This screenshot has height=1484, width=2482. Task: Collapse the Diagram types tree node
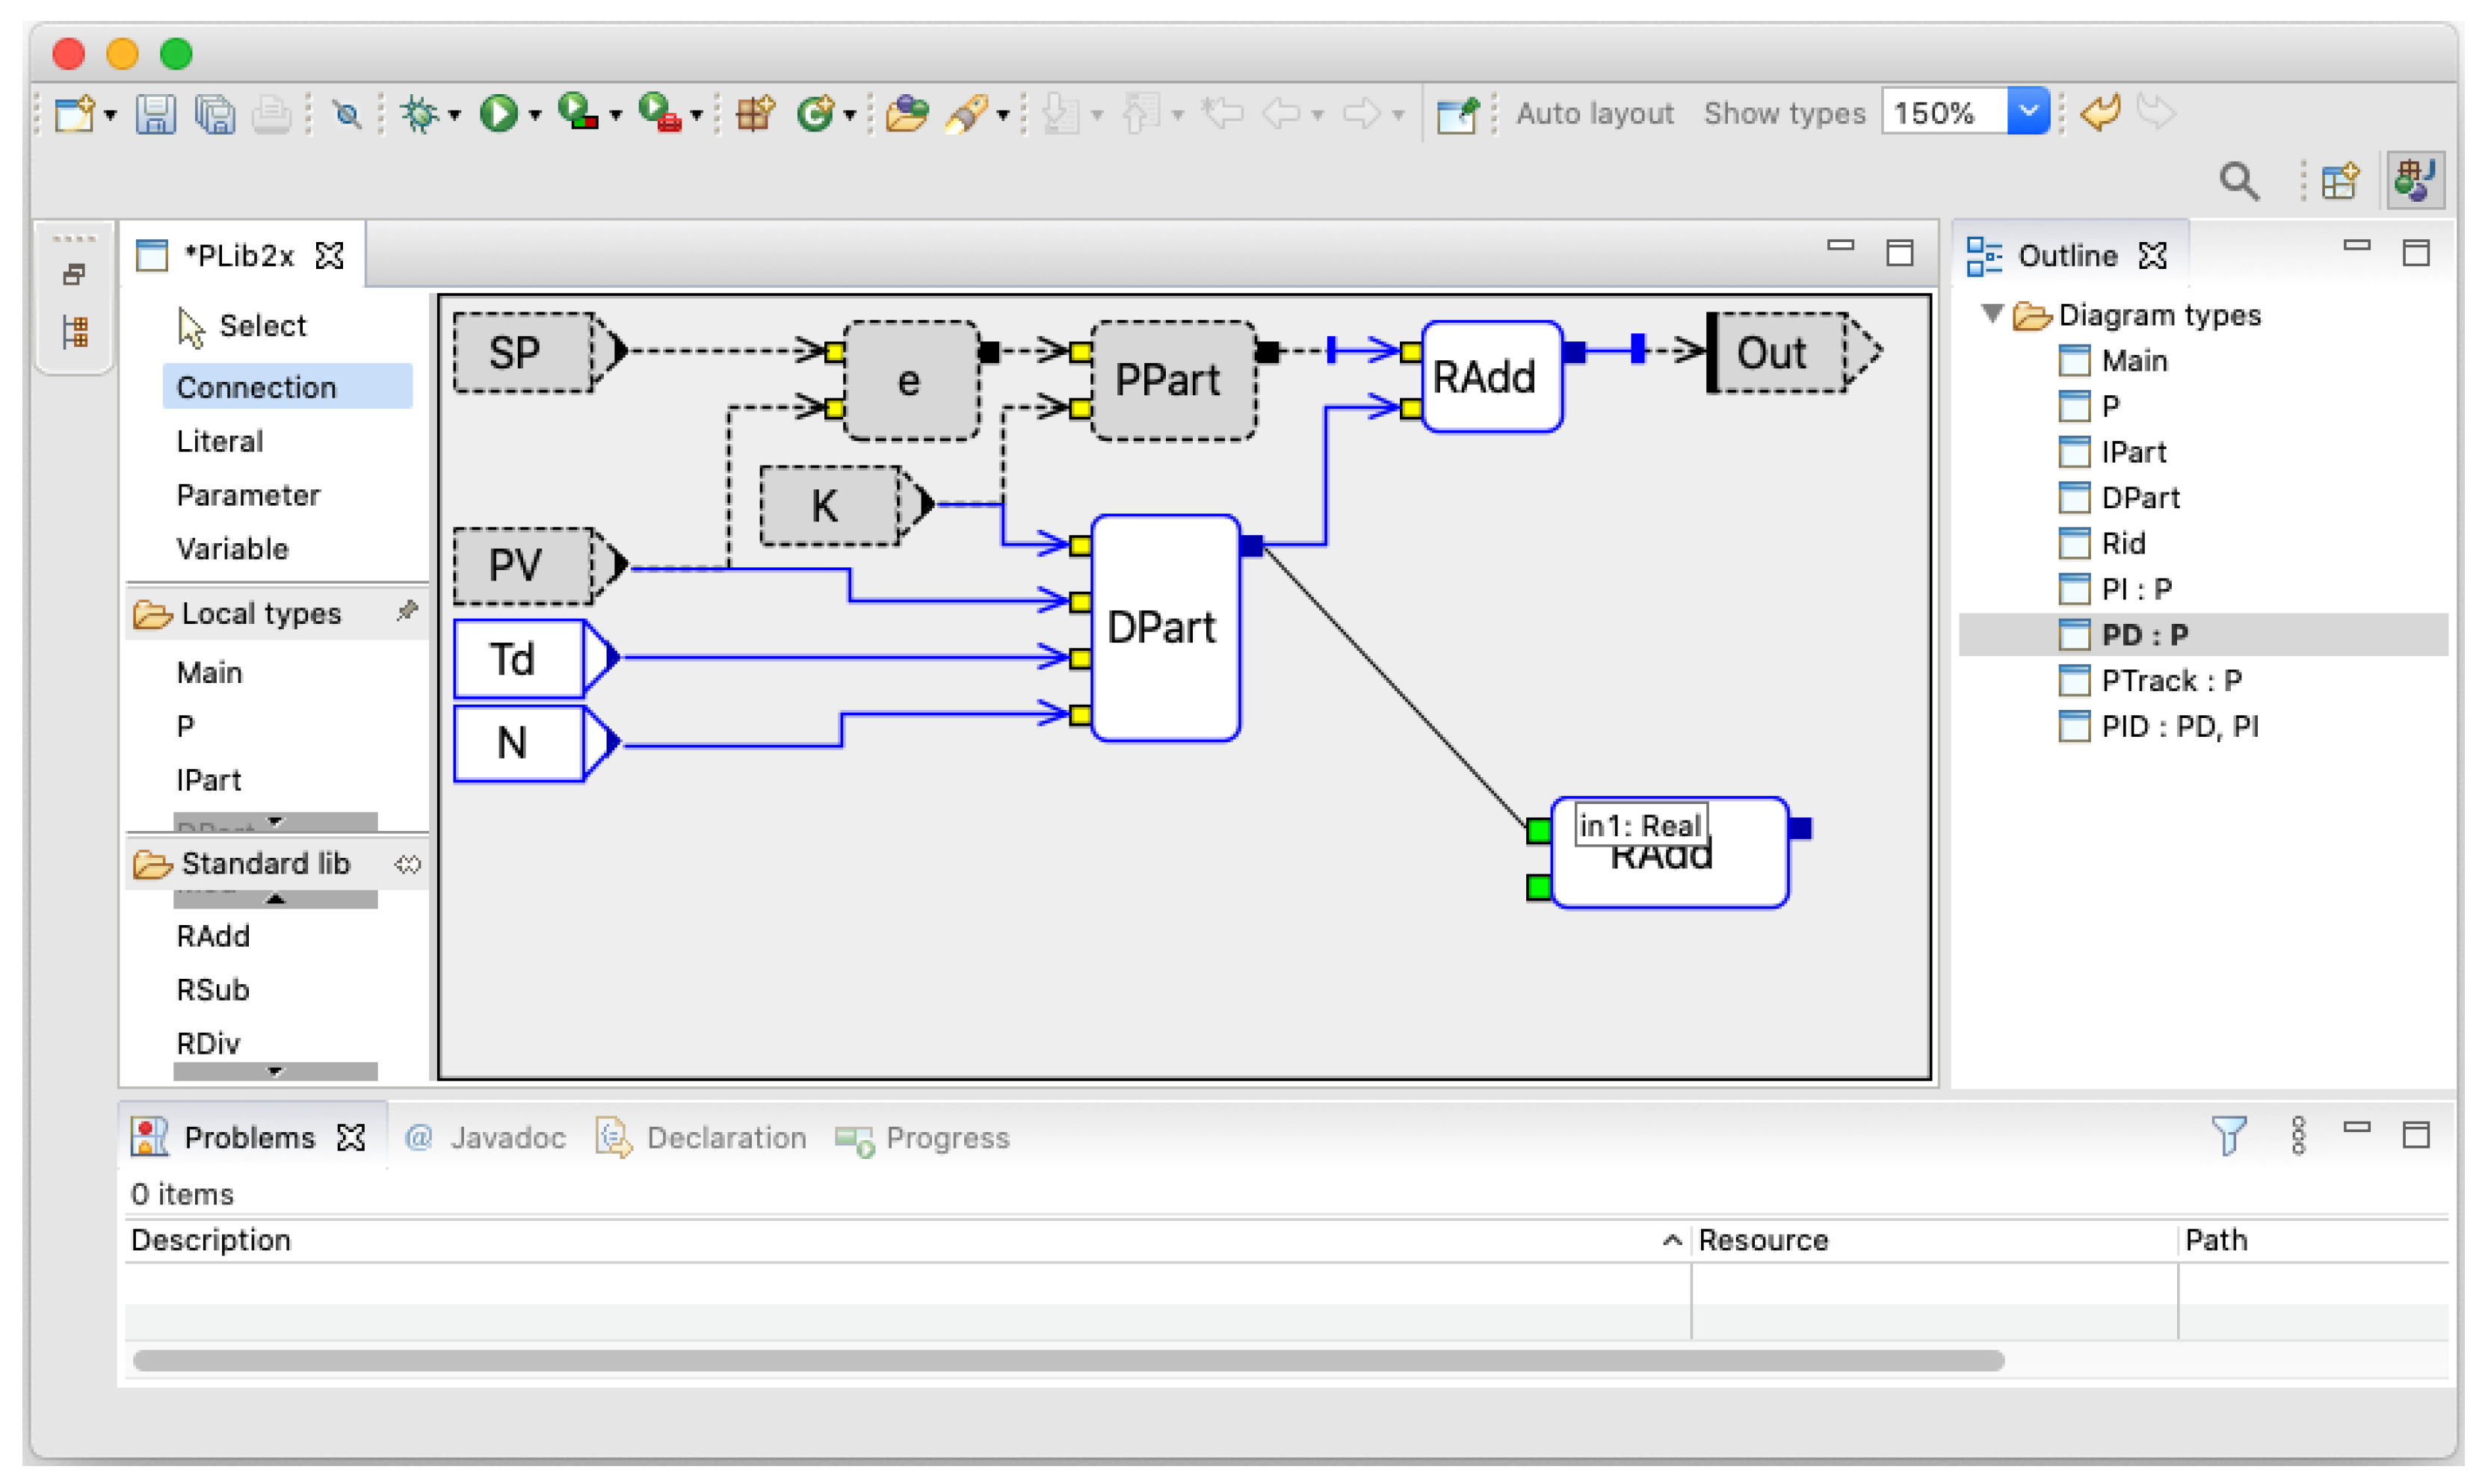point(1991,314)
